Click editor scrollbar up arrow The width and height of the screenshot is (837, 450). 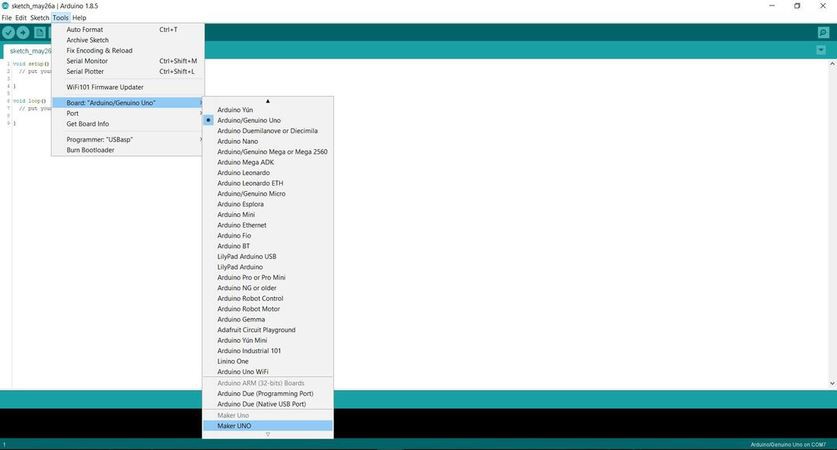(832, 64)
